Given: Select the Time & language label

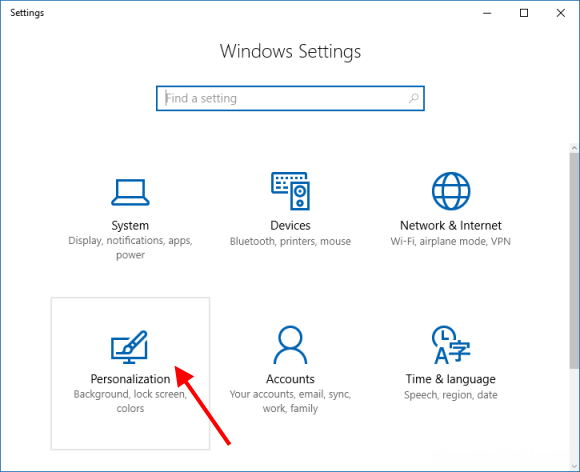Looking at the screenshot, I should pyautogui.click(x=451, y=379).
